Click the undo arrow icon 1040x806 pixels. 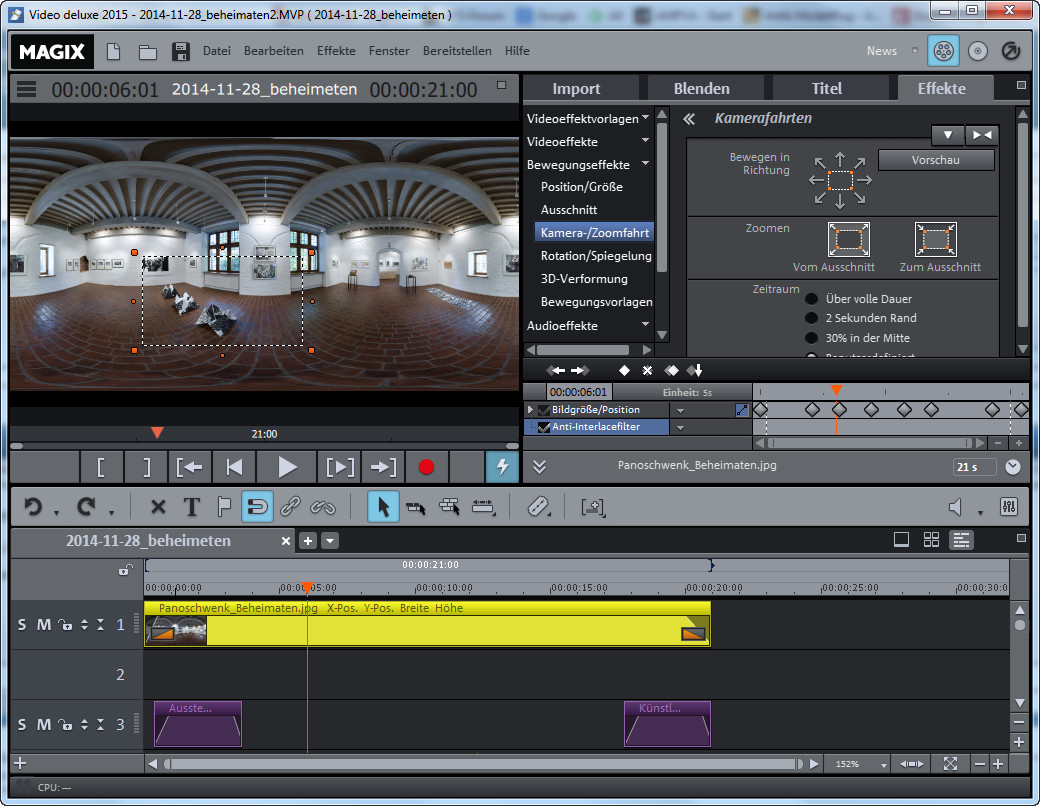point(33,507)
